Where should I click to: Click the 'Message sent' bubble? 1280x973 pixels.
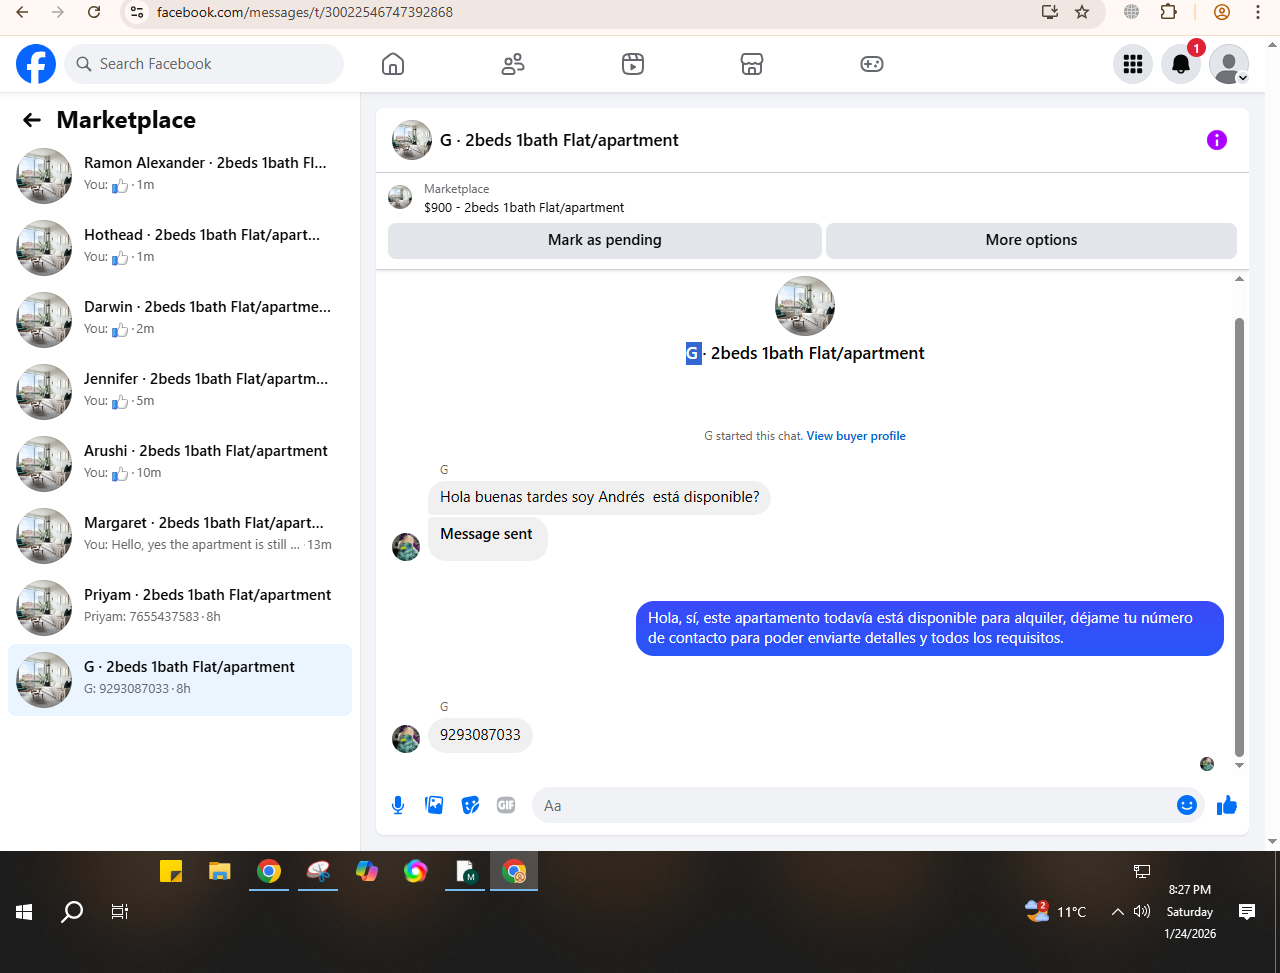[487, 538]
